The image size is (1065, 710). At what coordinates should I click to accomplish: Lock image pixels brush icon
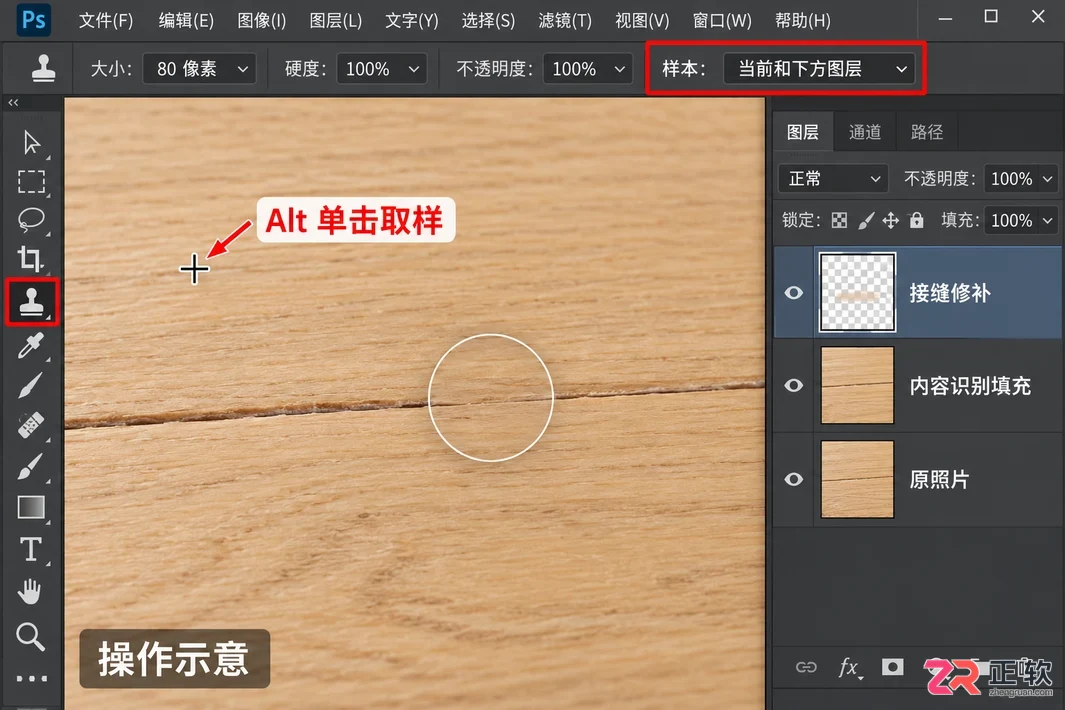pos(865,220)
